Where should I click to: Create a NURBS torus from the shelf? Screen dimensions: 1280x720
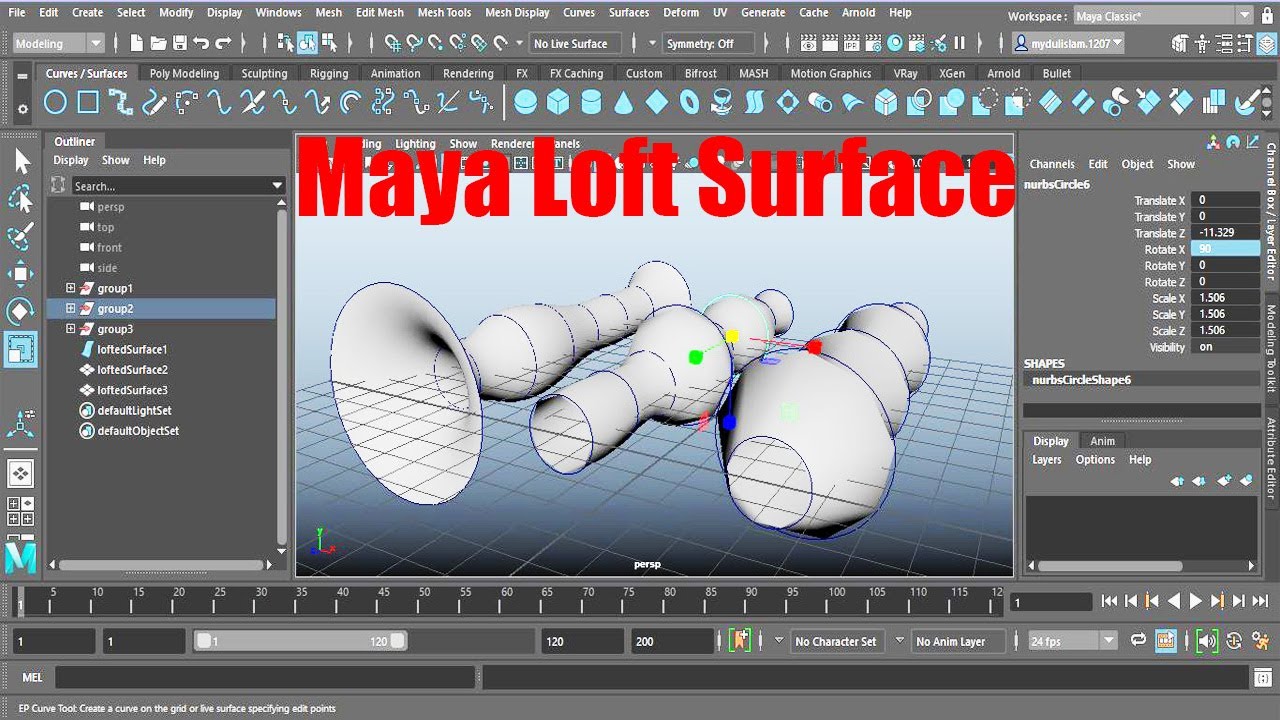(689, 102)
